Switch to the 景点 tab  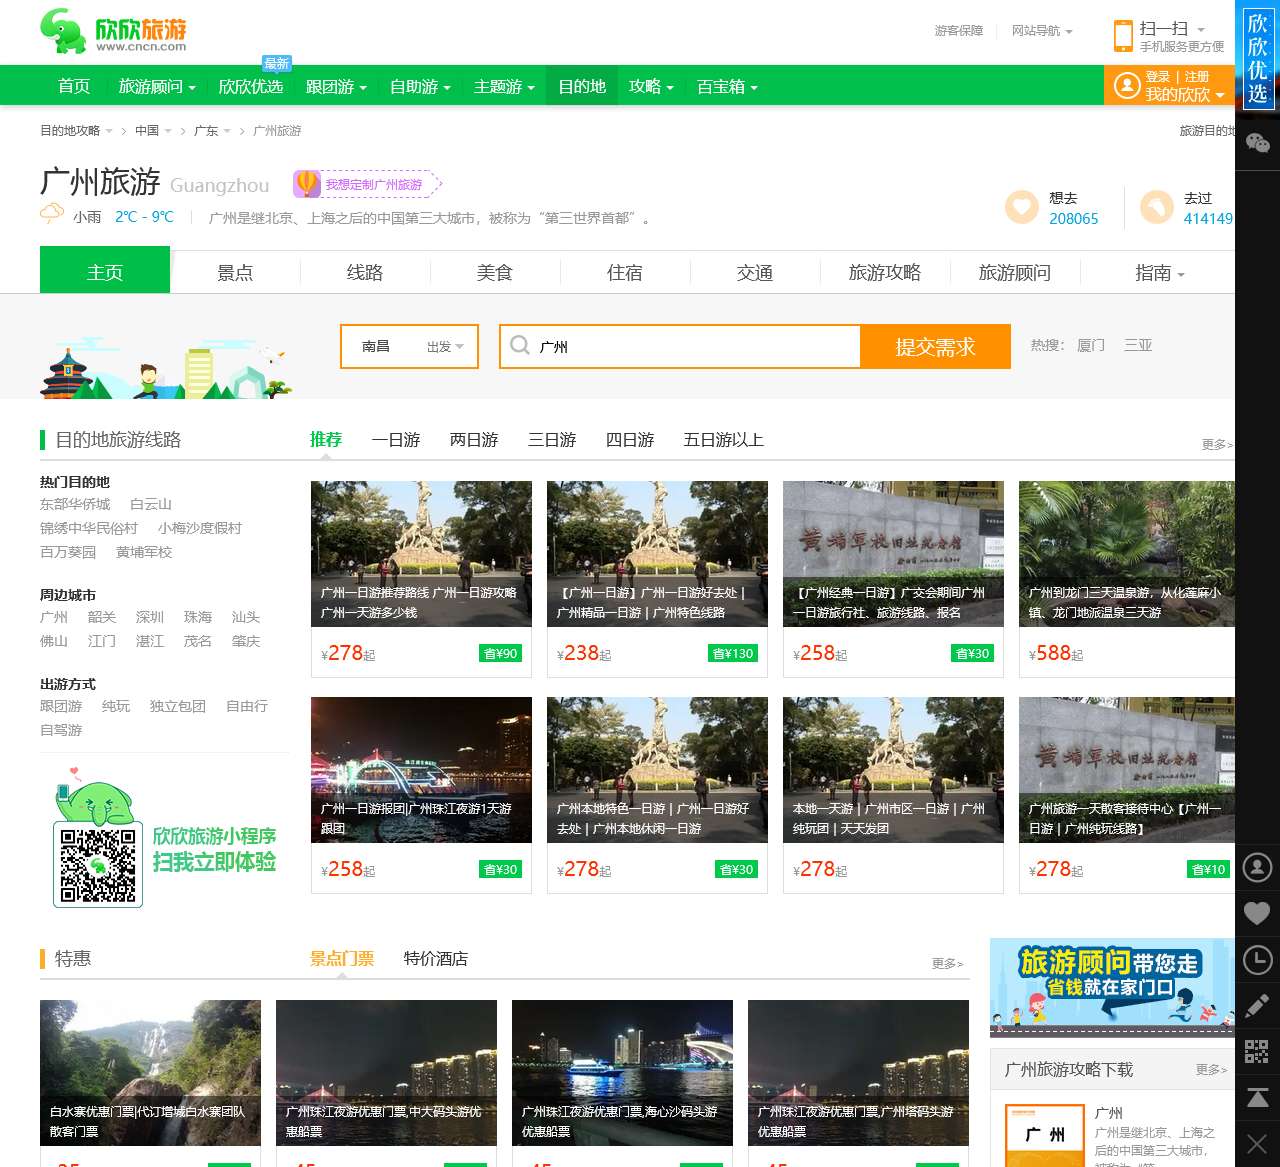pos(235,271)
